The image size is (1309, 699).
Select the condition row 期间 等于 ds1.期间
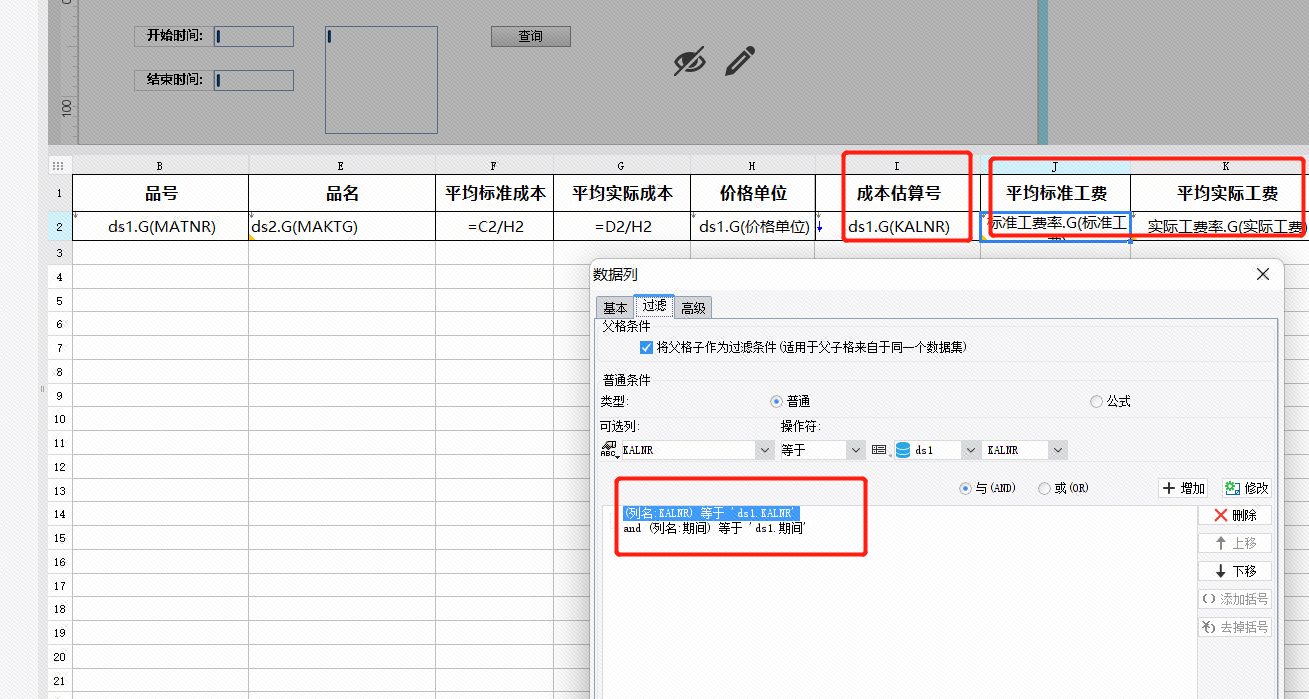[714, 527]
